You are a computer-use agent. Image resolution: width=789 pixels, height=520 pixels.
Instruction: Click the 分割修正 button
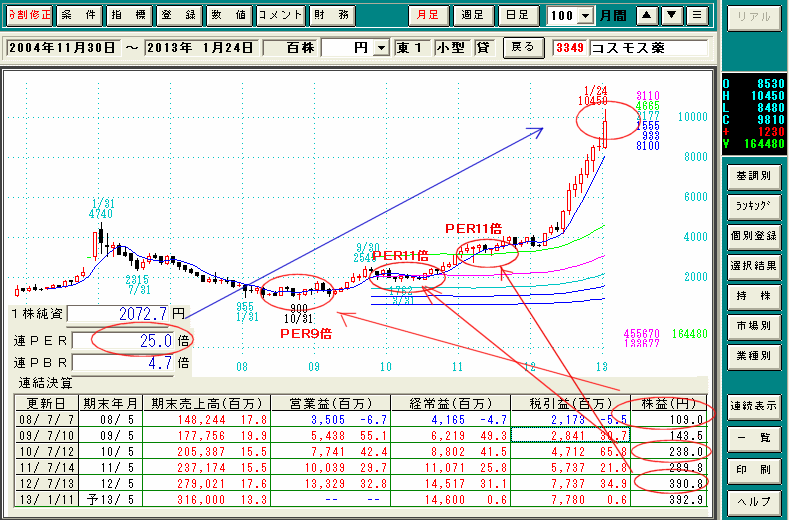[x=29, y=15]
